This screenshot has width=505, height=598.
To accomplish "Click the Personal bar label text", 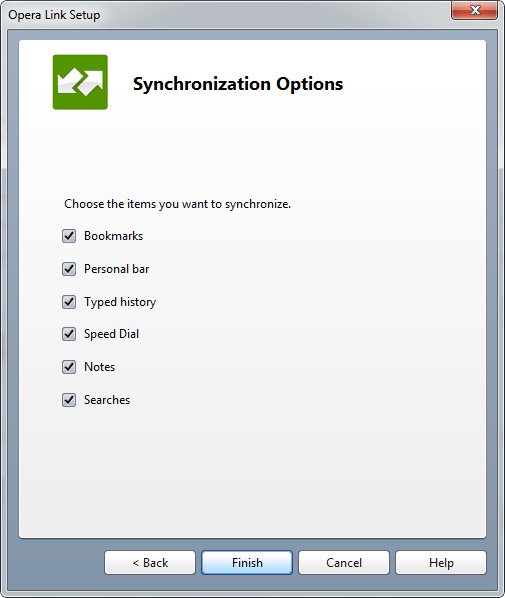I will pyautogui.click(x=117, y=269).
